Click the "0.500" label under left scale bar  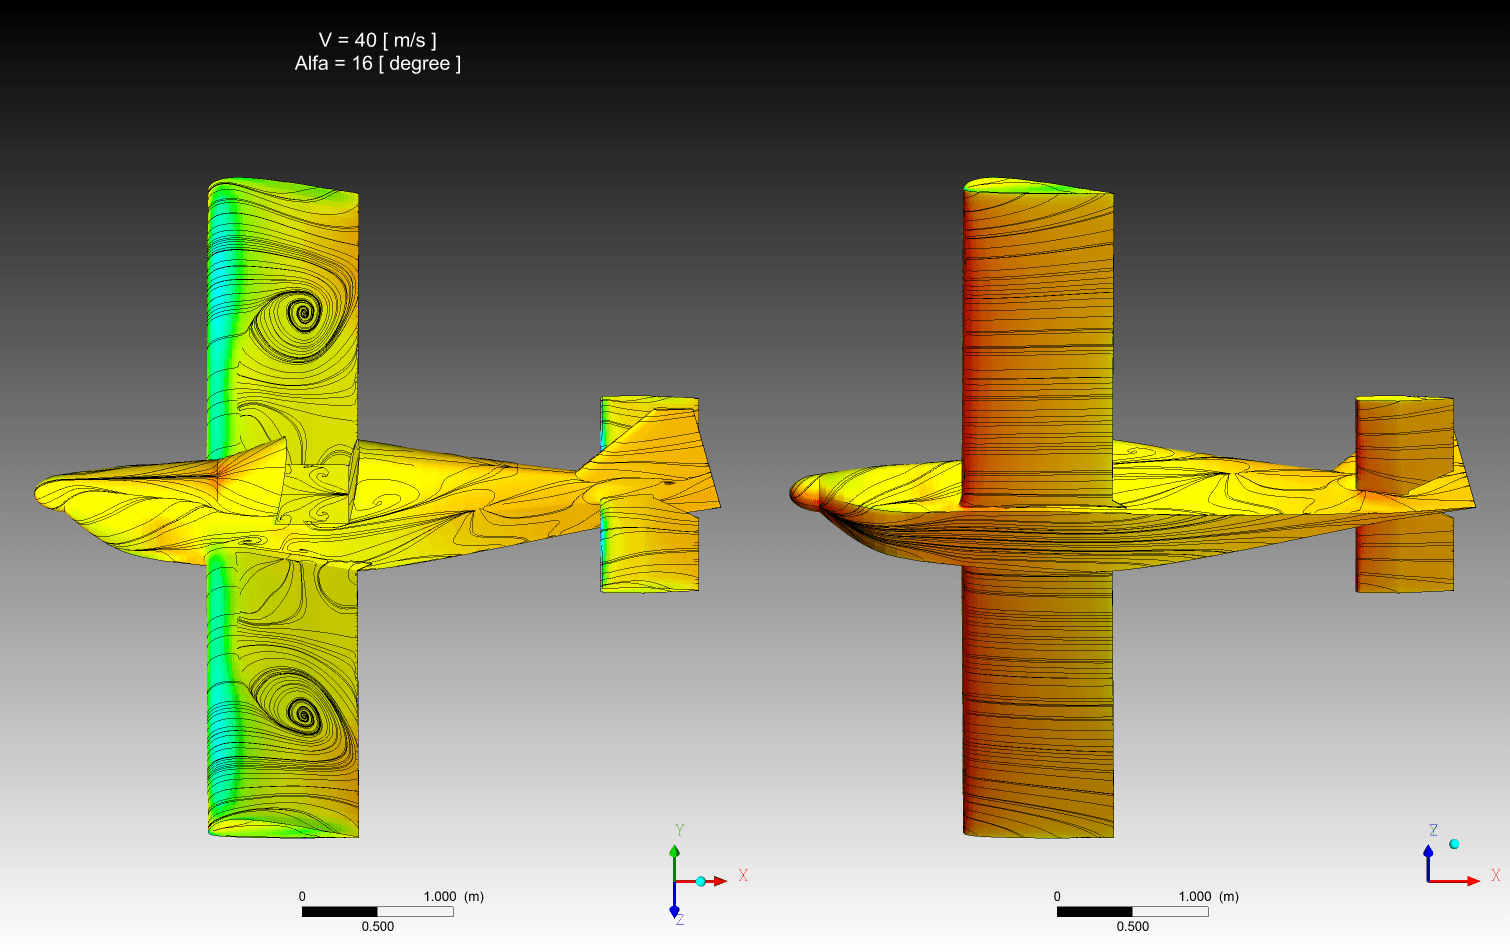click(377, 927)
